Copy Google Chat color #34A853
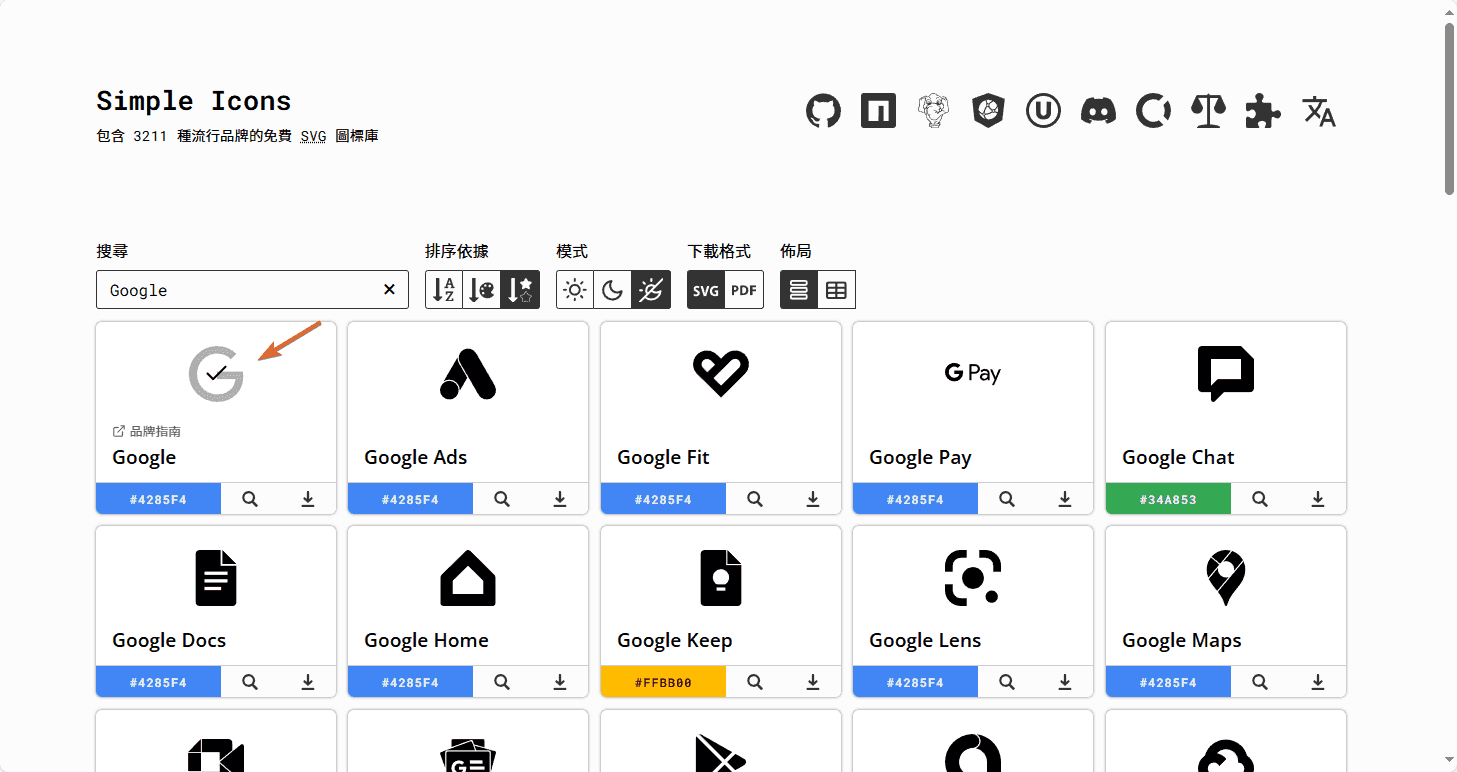Viewport: 1457px width, 772px height. (1168, 499)
